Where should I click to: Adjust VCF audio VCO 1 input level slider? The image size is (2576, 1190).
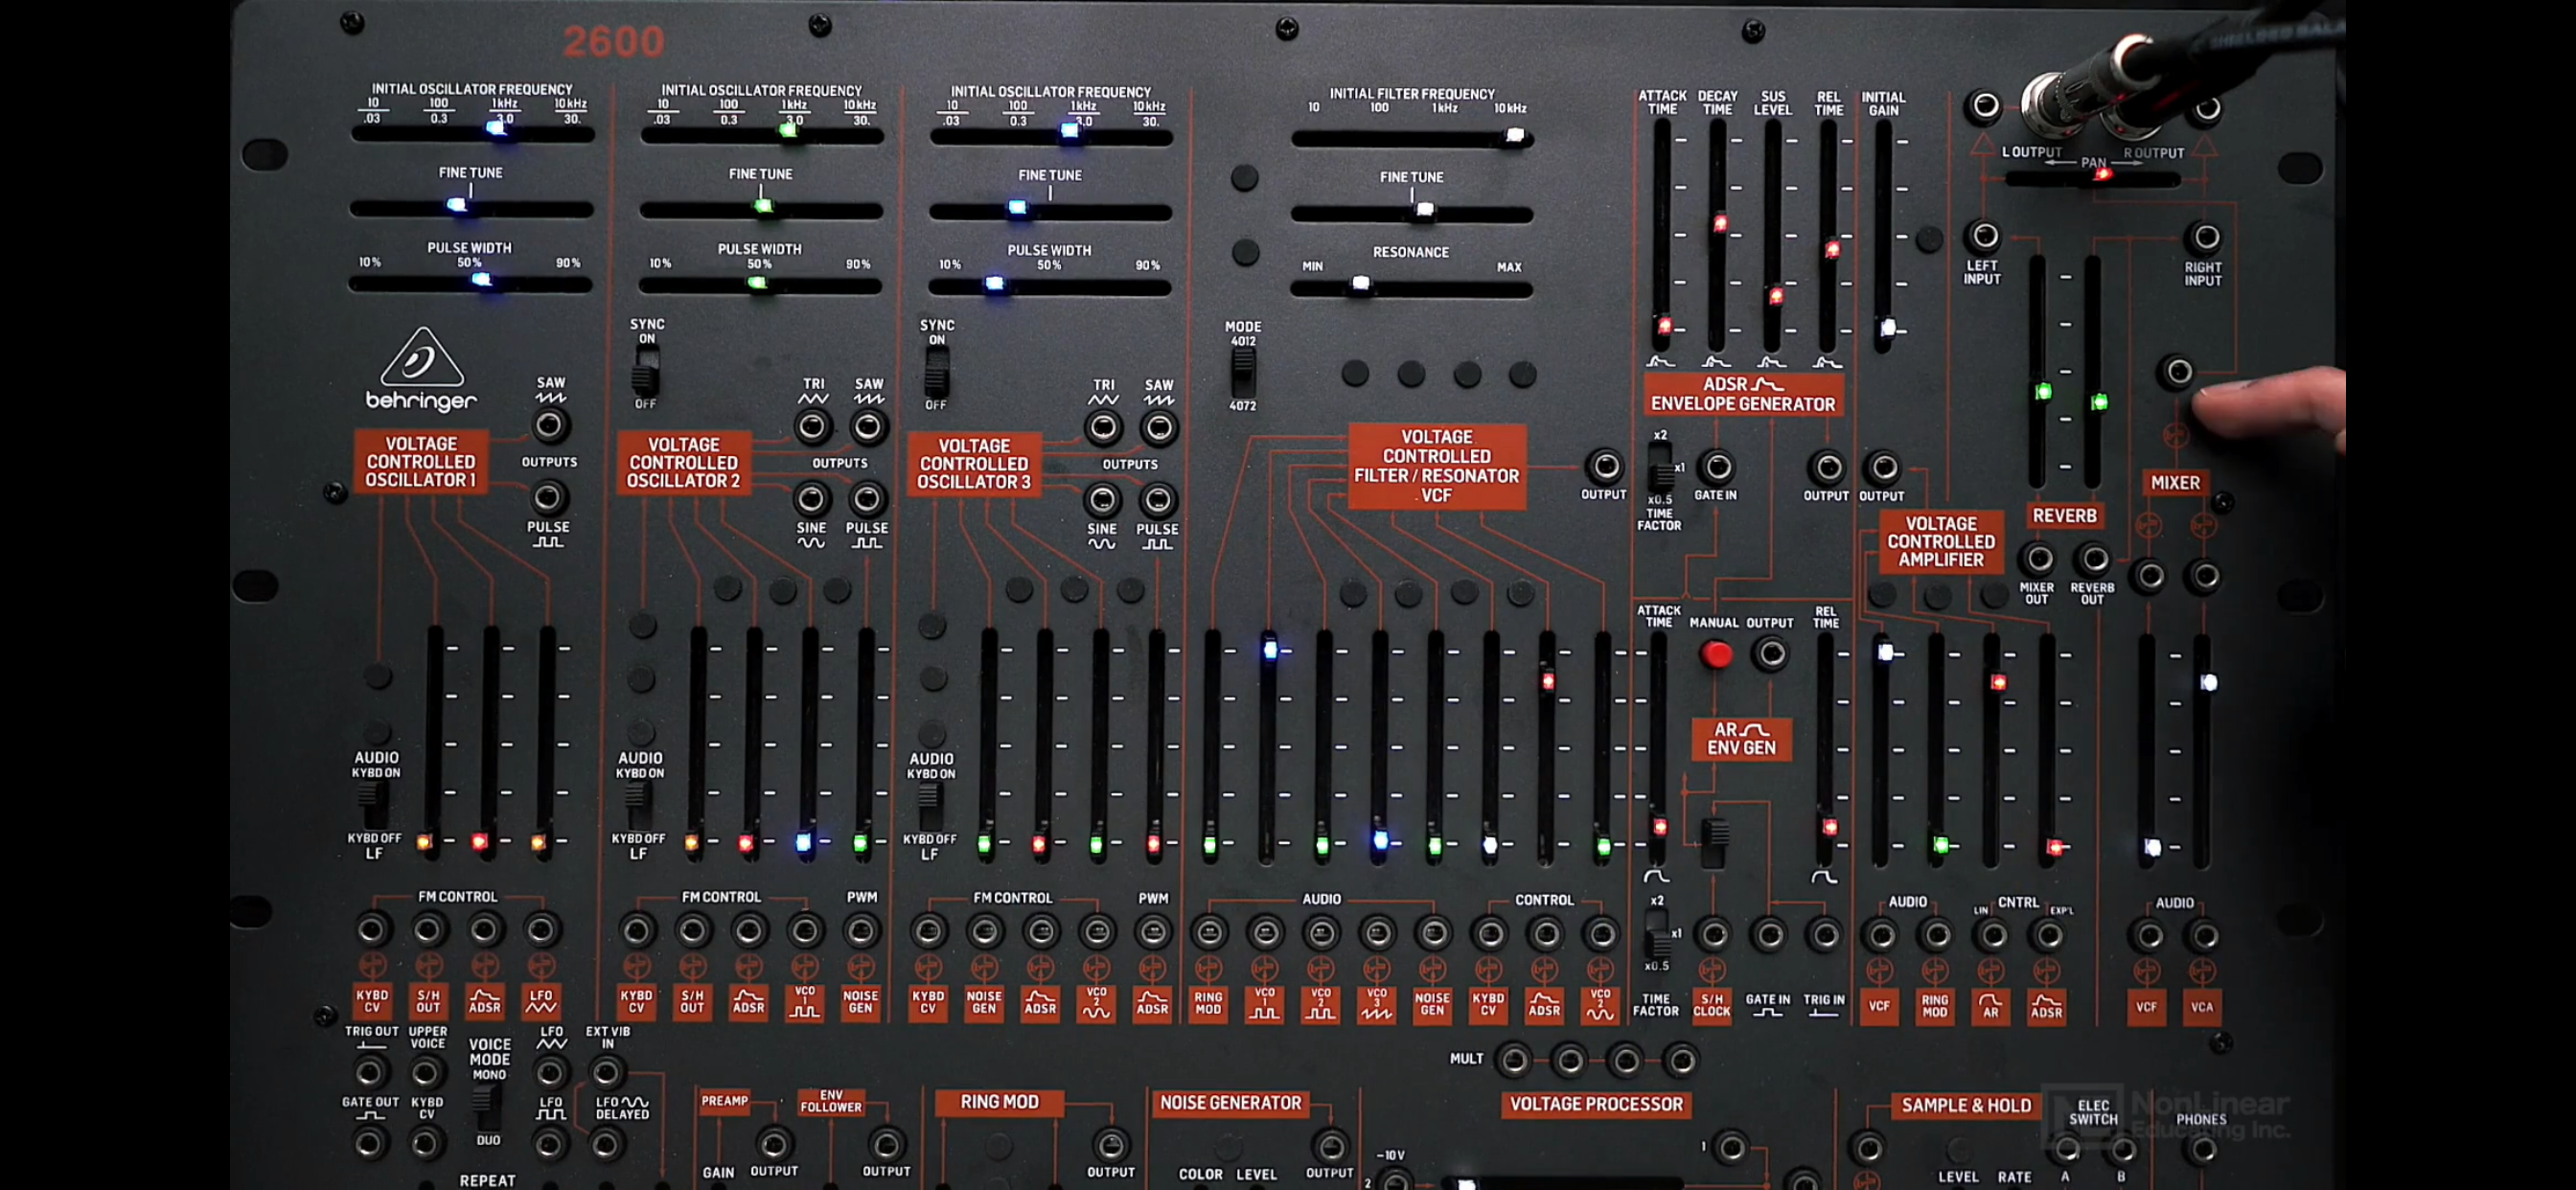point(1267,746)
